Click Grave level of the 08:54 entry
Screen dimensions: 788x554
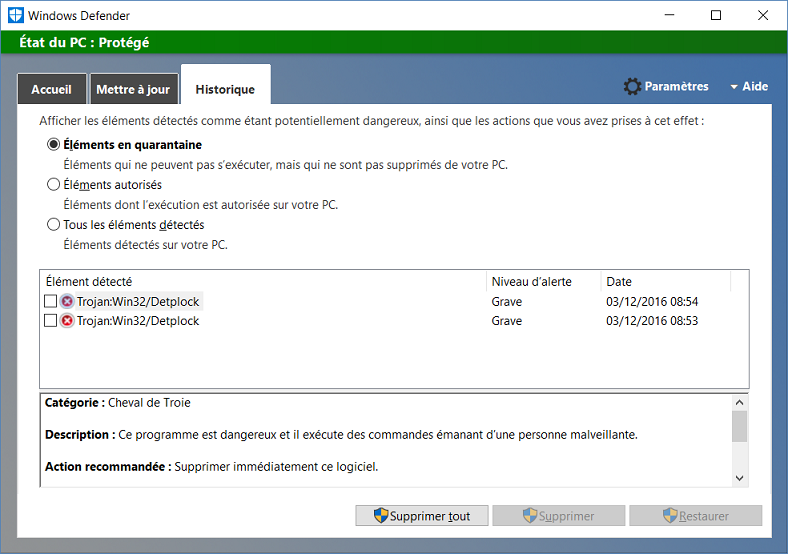coord(507,302)
